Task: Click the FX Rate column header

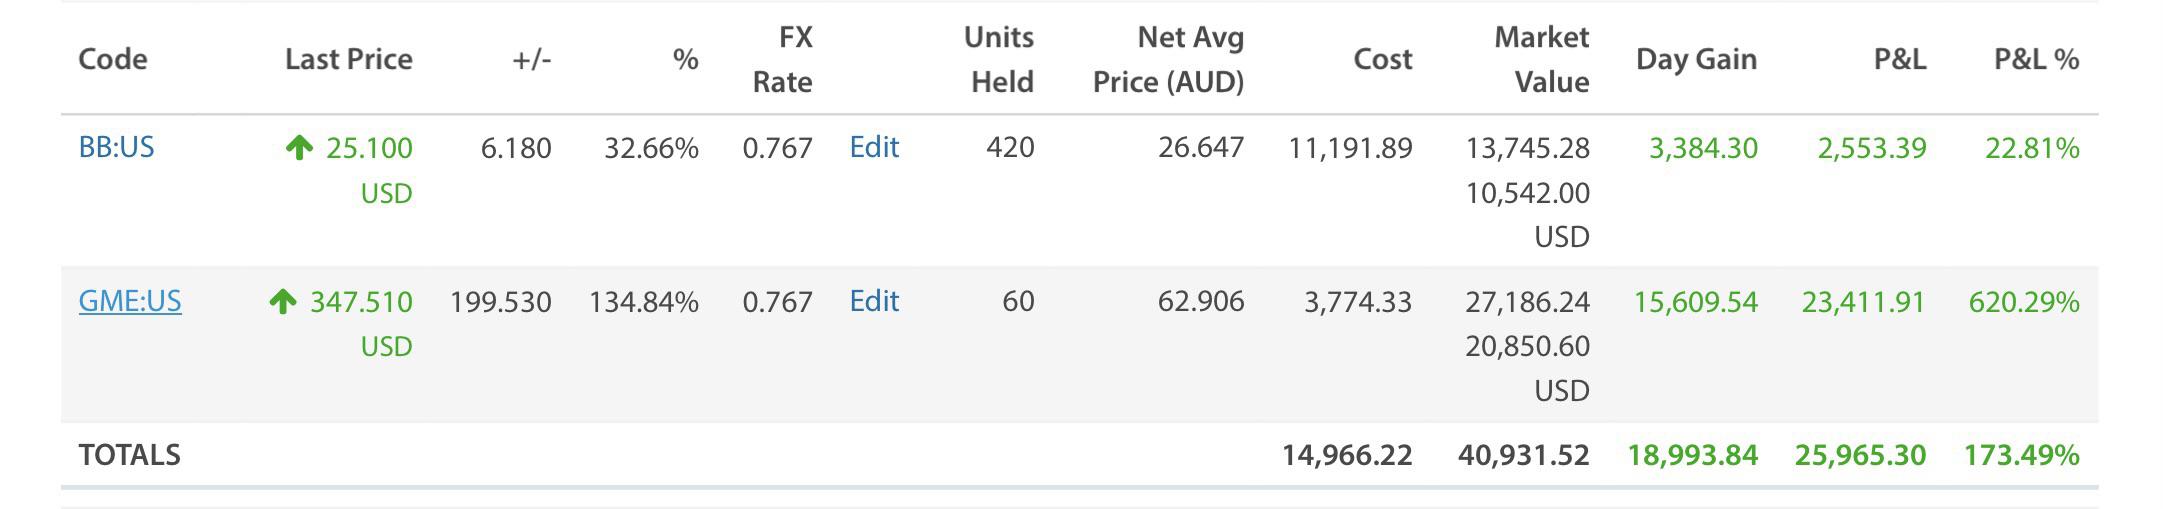Action: click(x=783, y=59)
